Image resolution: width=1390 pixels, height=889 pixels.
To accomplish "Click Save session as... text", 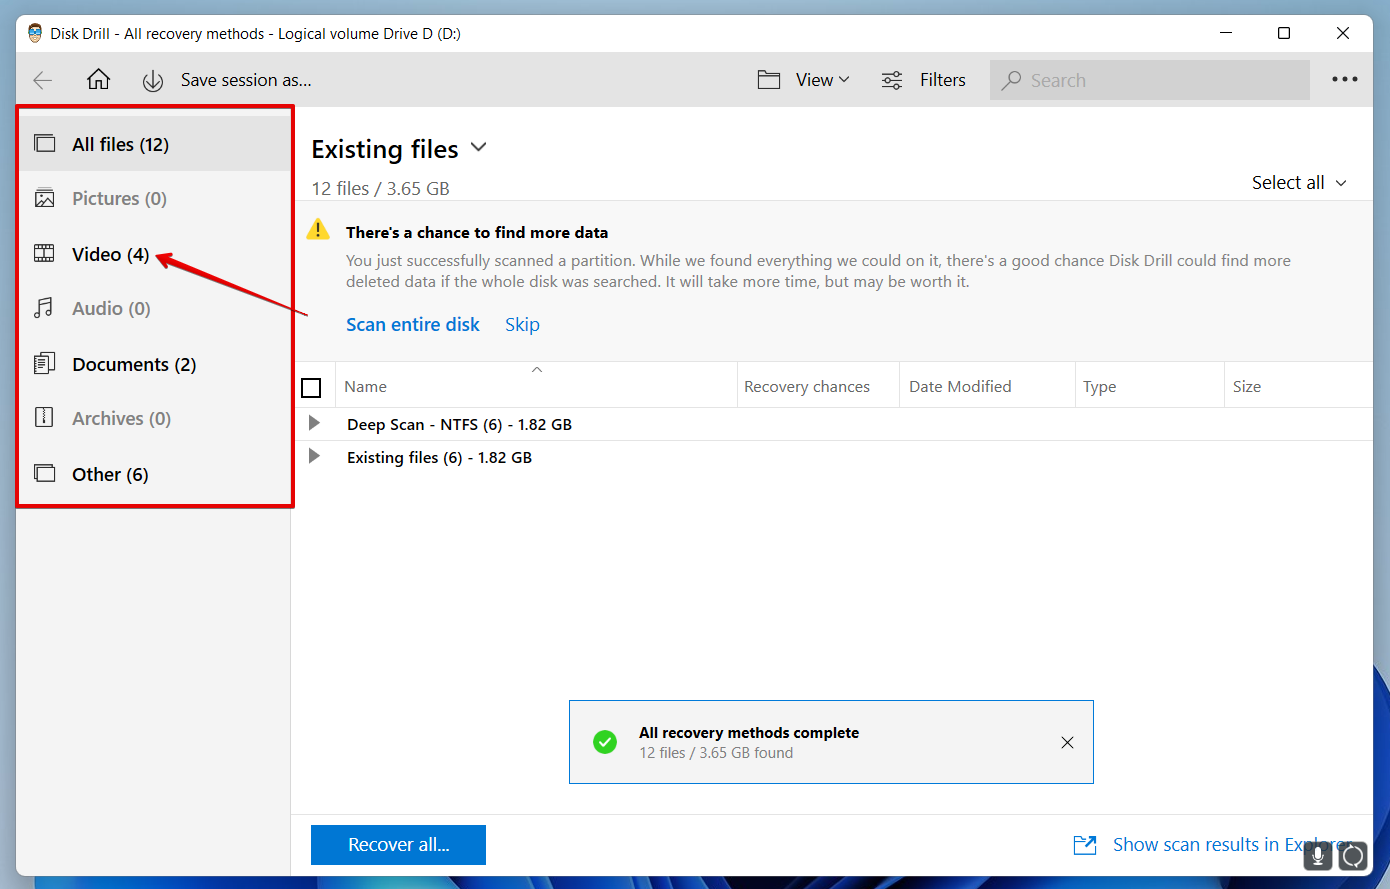I will pyautogui.click(x=246, y=80).
